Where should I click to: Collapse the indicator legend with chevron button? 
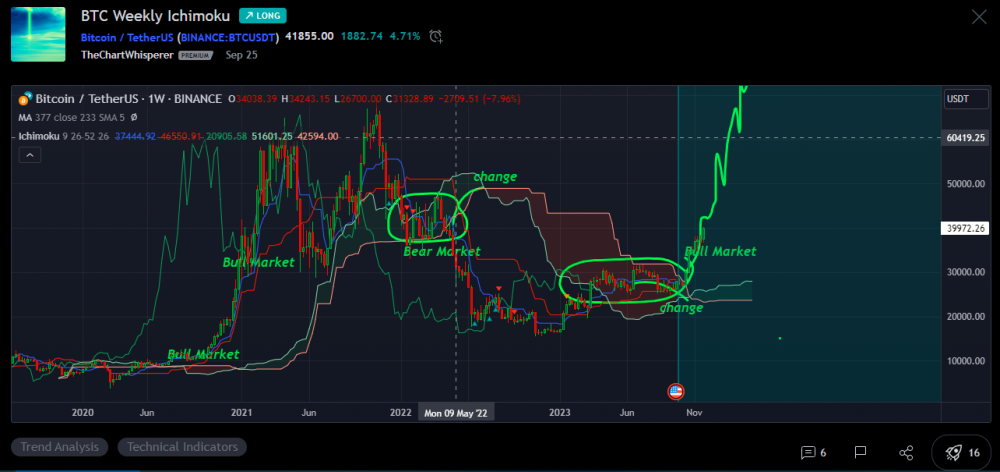29,154
